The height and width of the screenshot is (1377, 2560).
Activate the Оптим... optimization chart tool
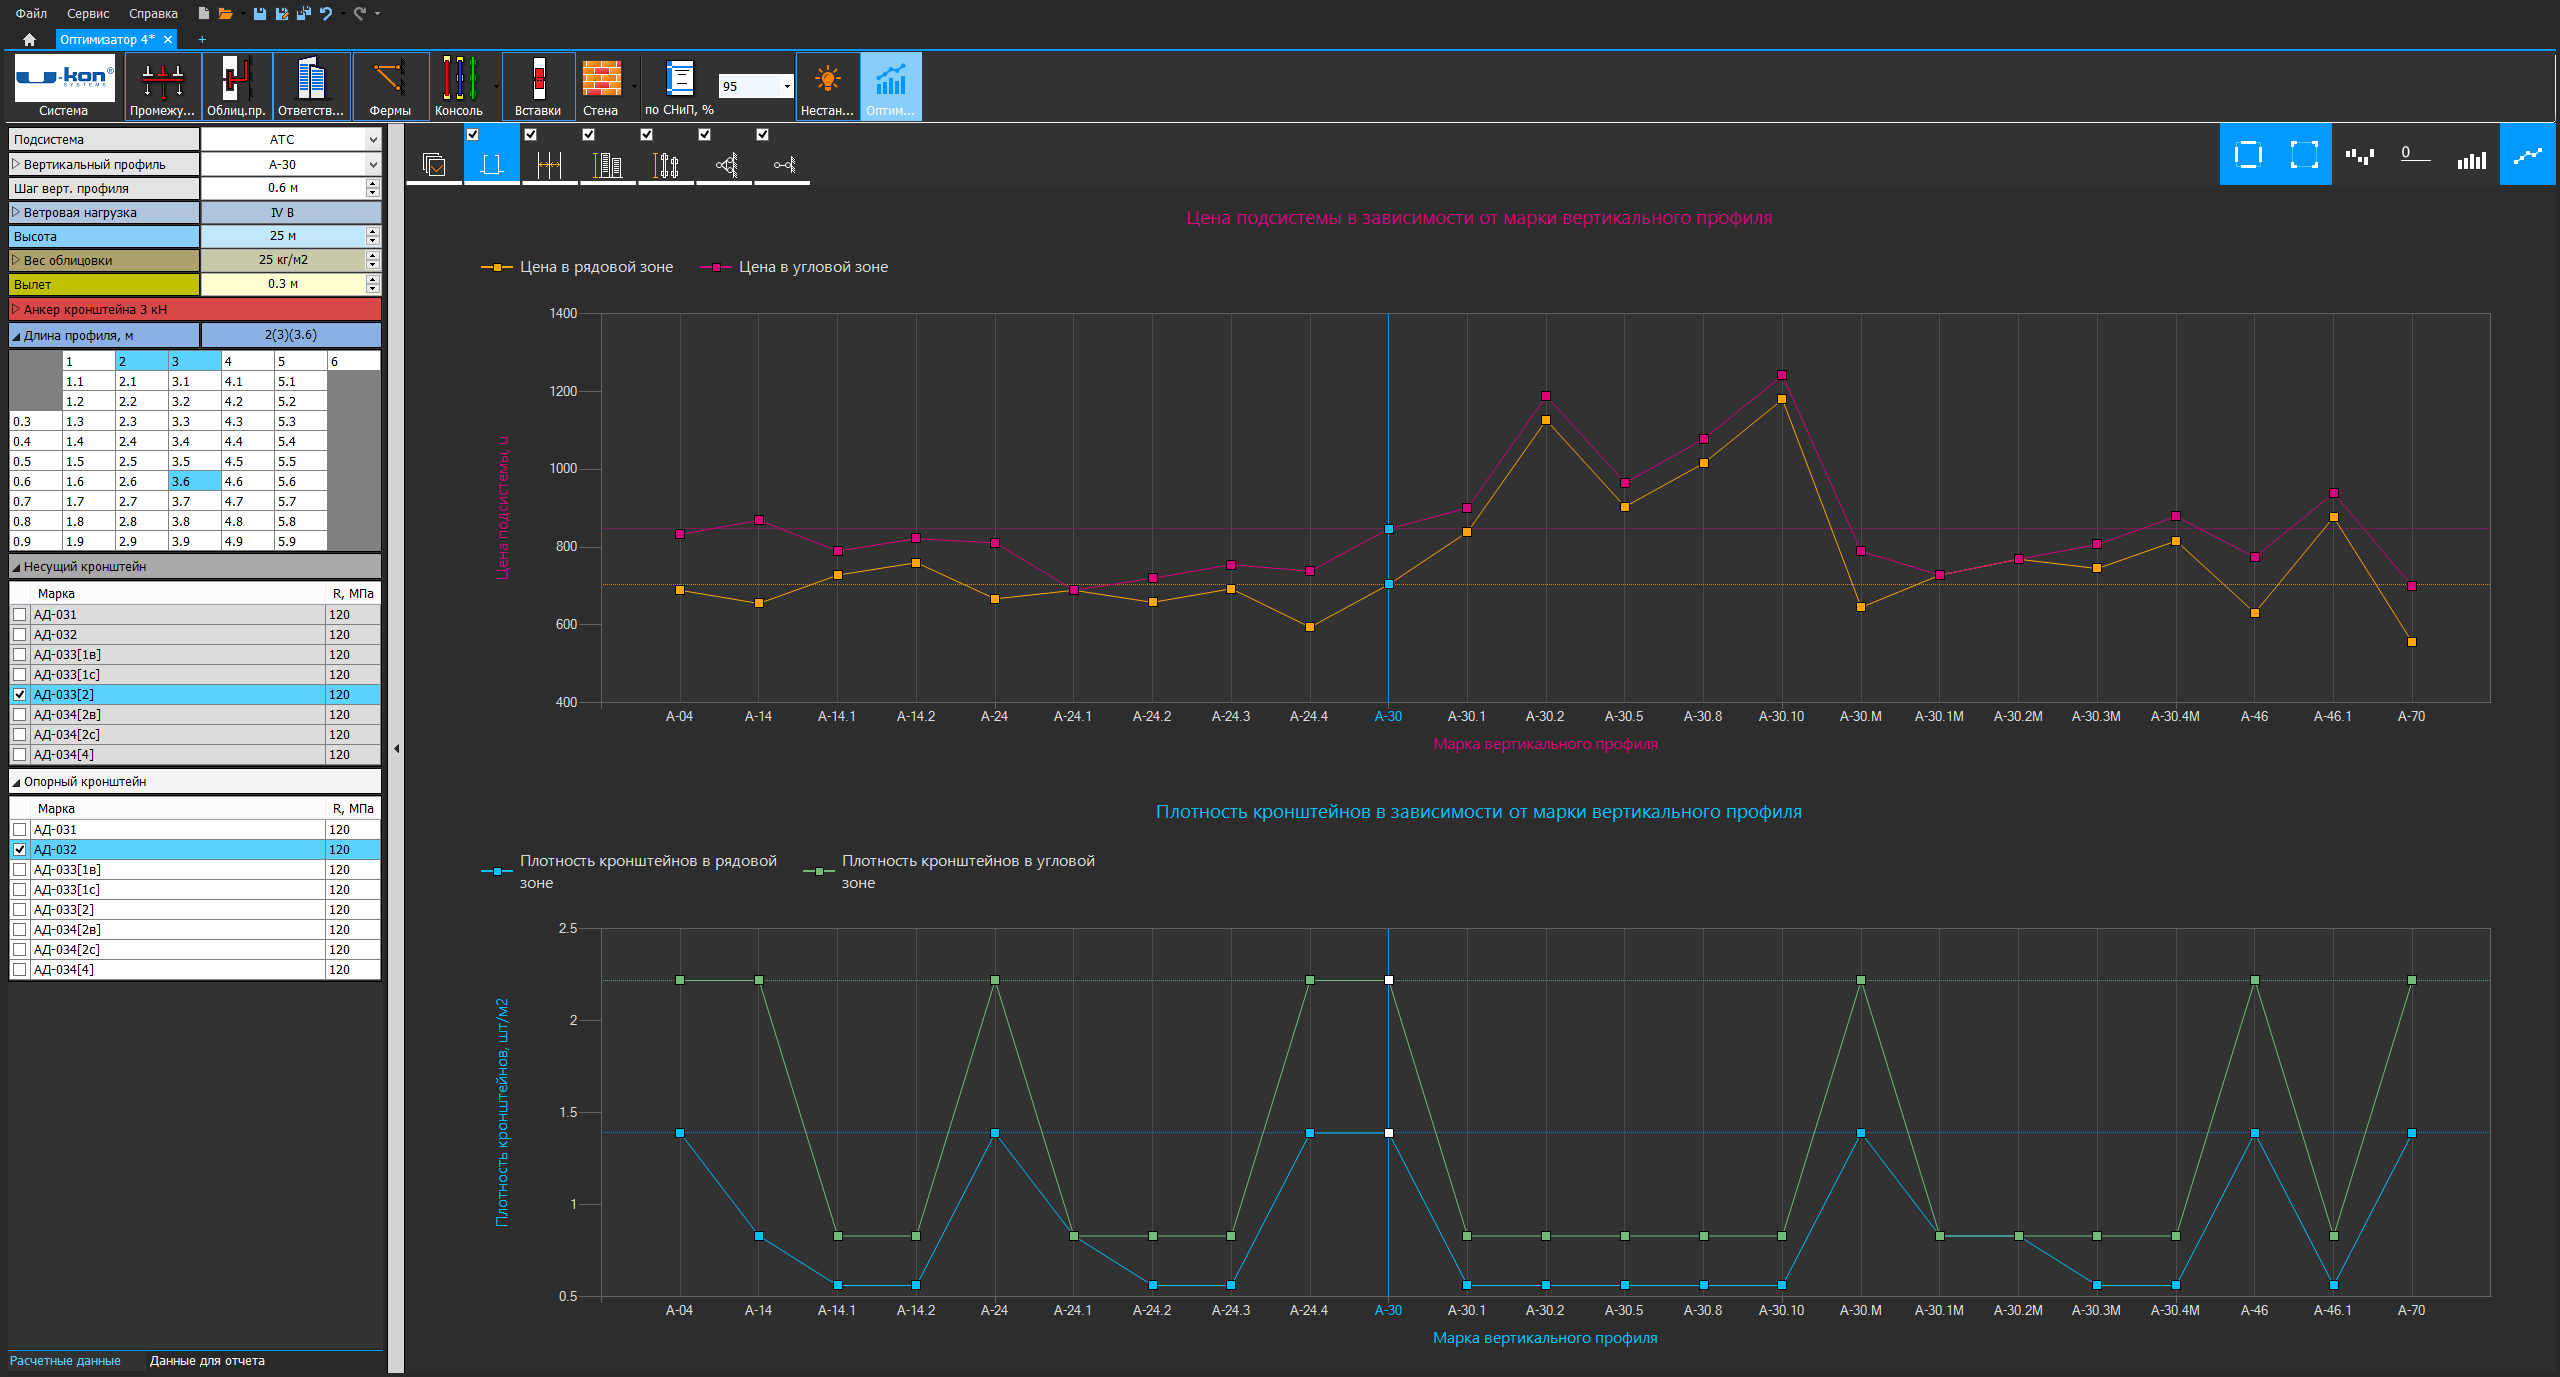tap(890, 86)
